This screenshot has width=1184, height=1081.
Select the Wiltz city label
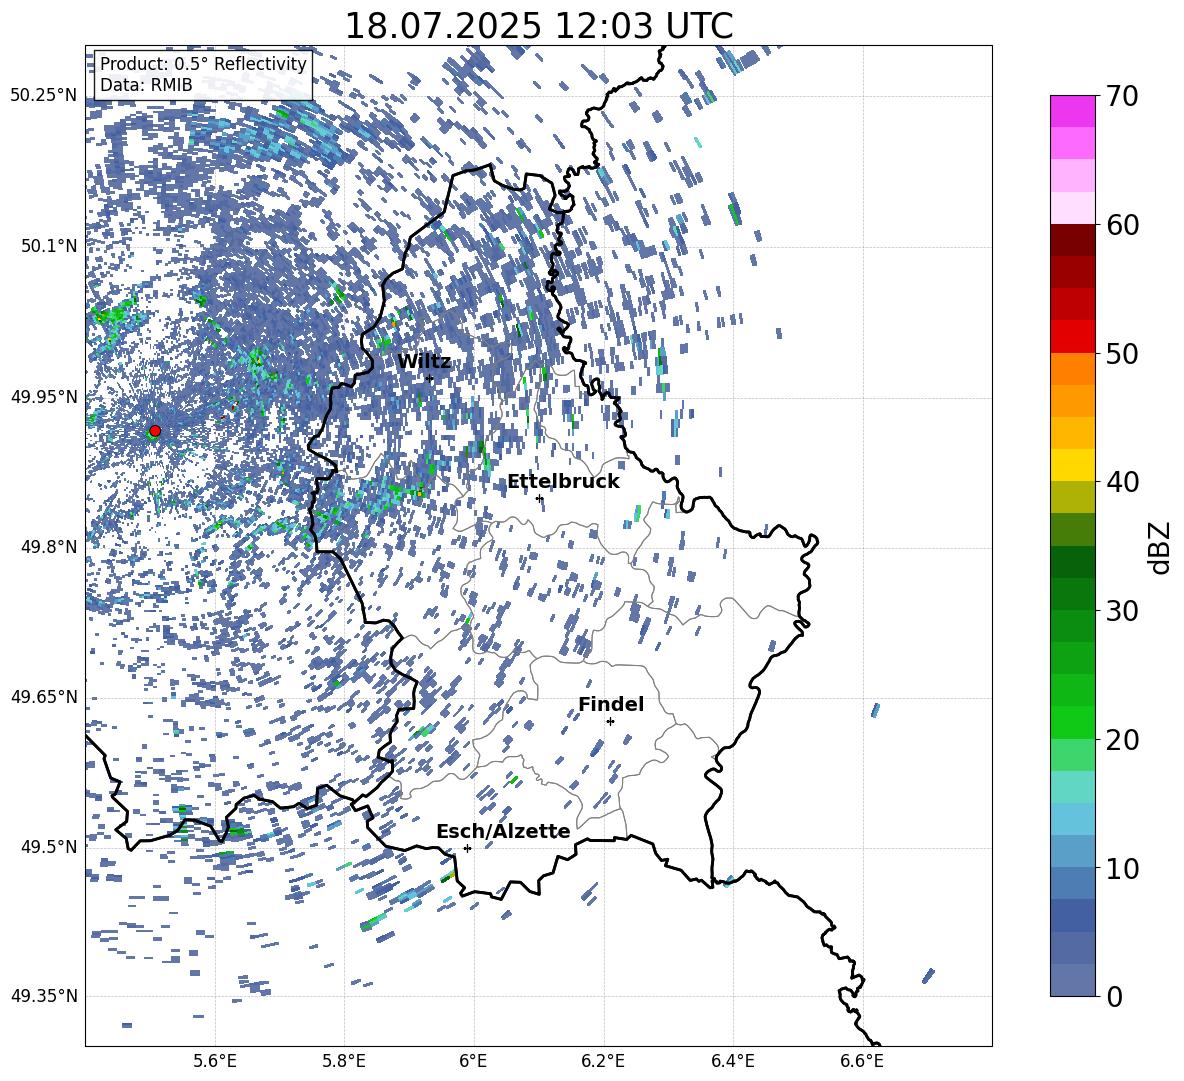(x=424, y=362)
